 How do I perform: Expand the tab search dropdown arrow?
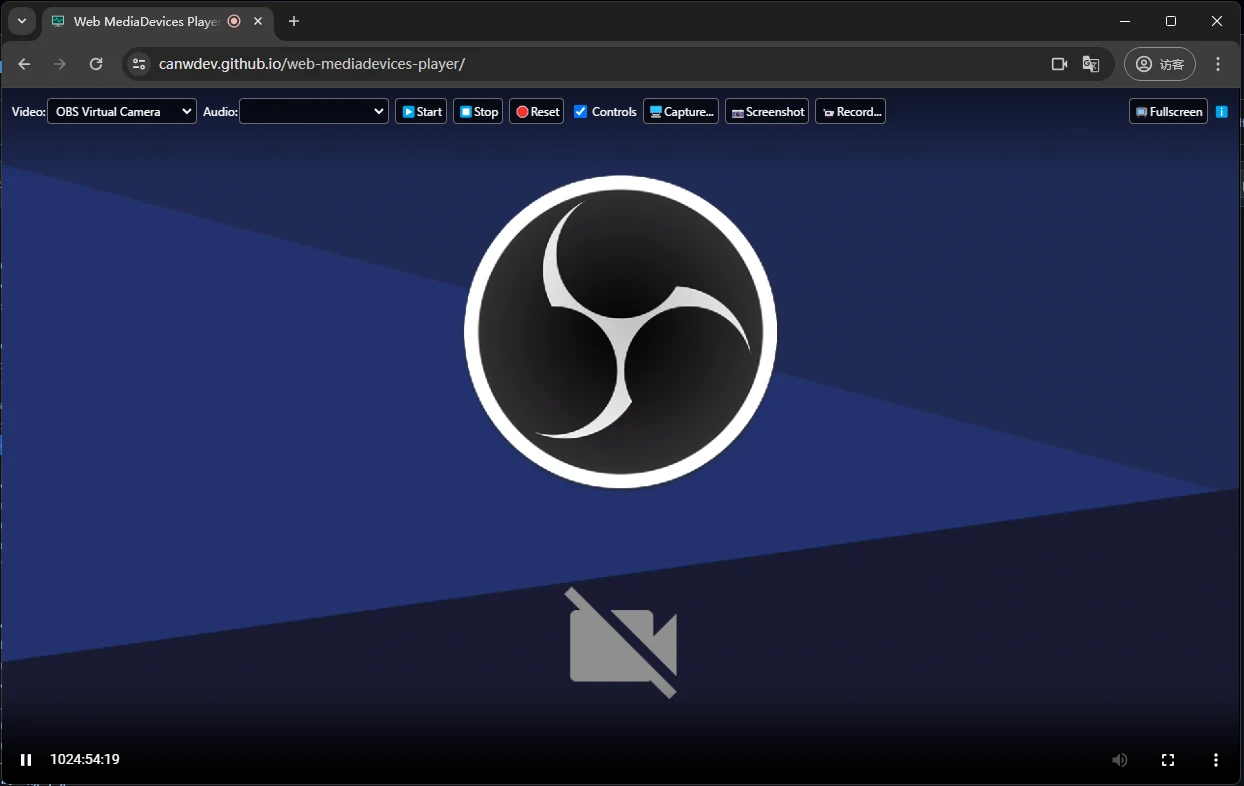click(x=21, y=21)
